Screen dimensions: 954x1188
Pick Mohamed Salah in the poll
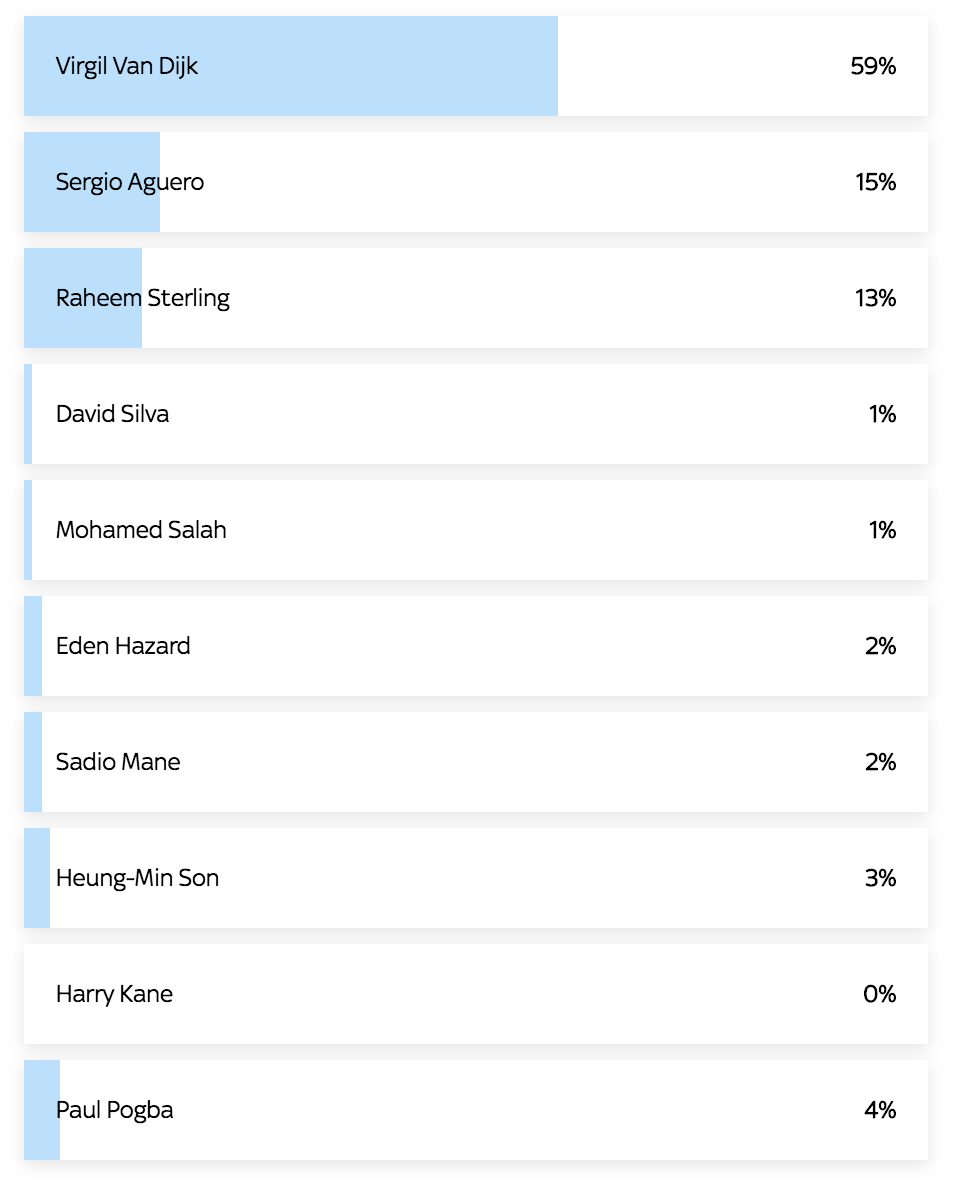141,530
